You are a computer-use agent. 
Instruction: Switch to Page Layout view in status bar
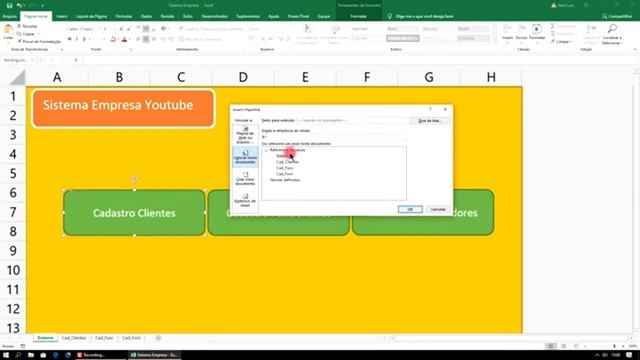click(x=564, y=346)
